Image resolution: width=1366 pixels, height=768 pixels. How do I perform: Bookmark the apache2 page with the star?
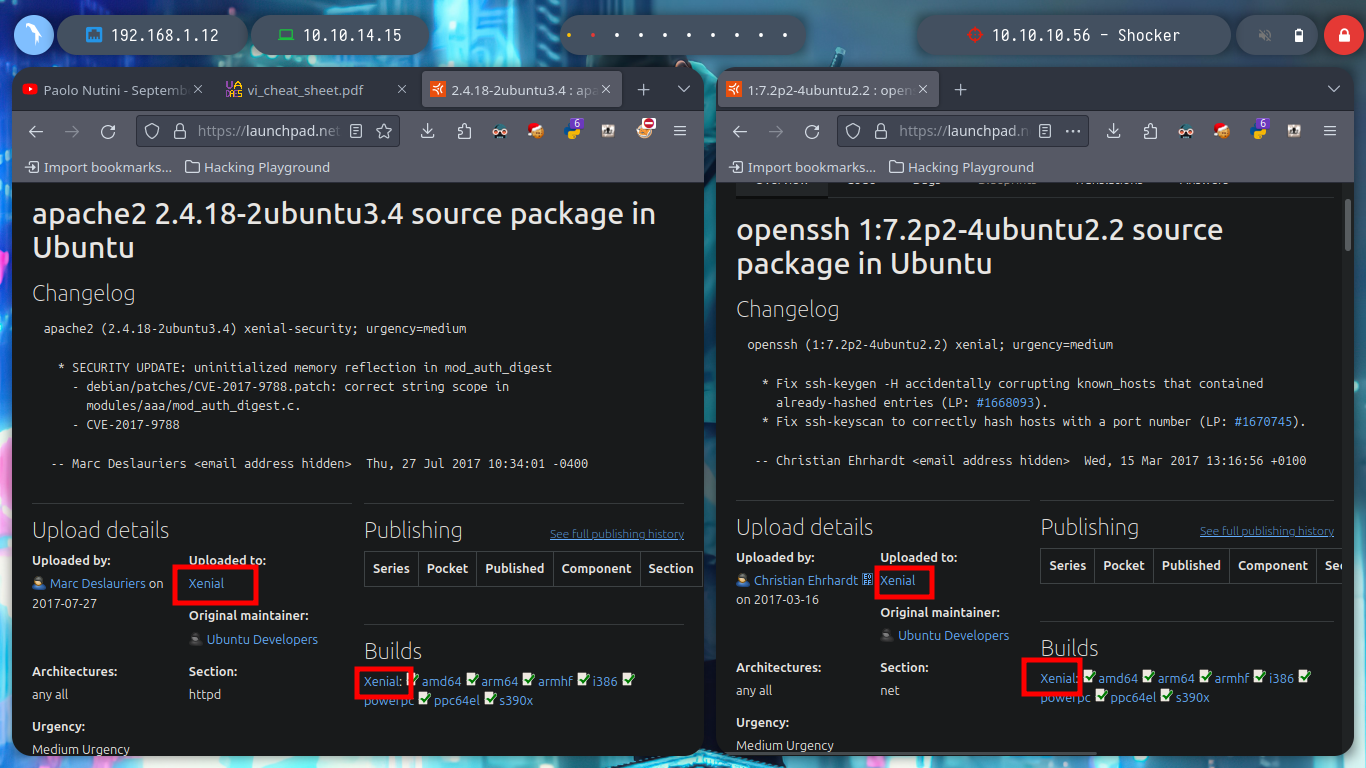point(384,131)
